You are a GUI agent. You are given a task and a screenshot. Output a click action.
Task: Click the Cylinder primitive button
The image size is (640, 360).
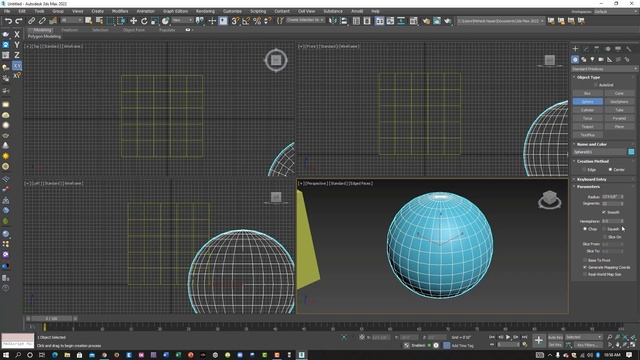(587, 110)
